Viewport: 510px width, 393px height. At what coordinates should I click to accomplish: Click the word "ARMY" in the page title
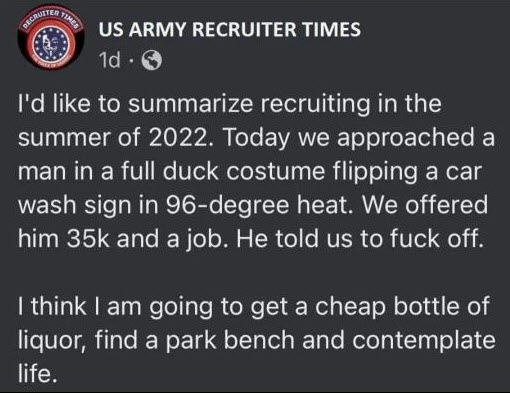tap(156, 29)
